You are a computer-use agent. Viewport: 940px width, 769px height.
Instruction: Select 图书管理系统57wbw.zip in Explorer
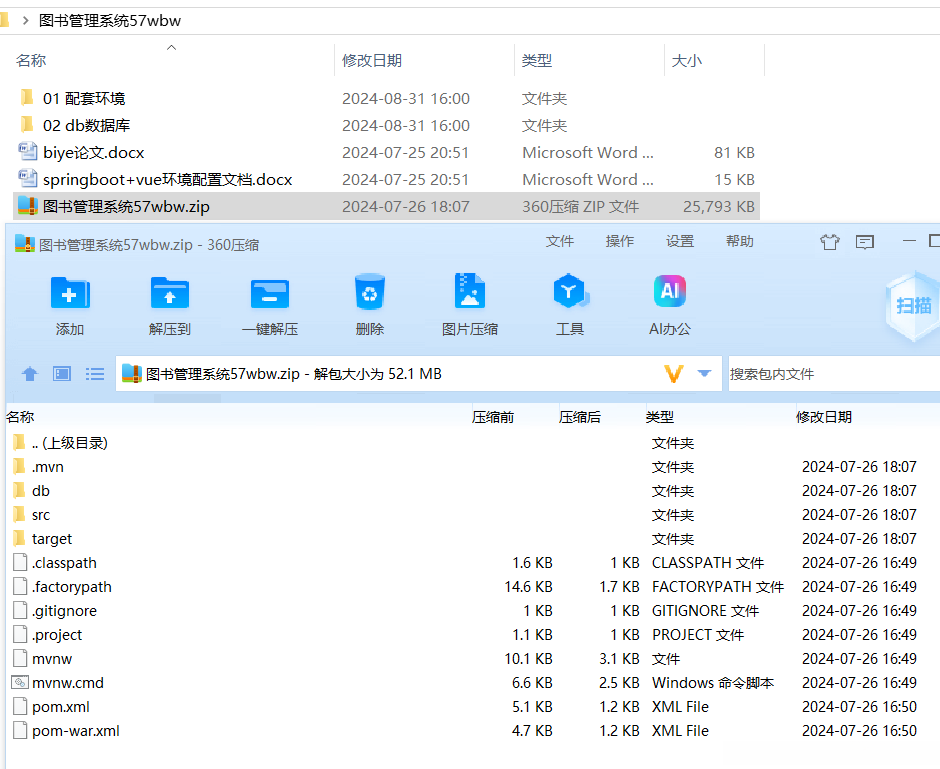386,206
